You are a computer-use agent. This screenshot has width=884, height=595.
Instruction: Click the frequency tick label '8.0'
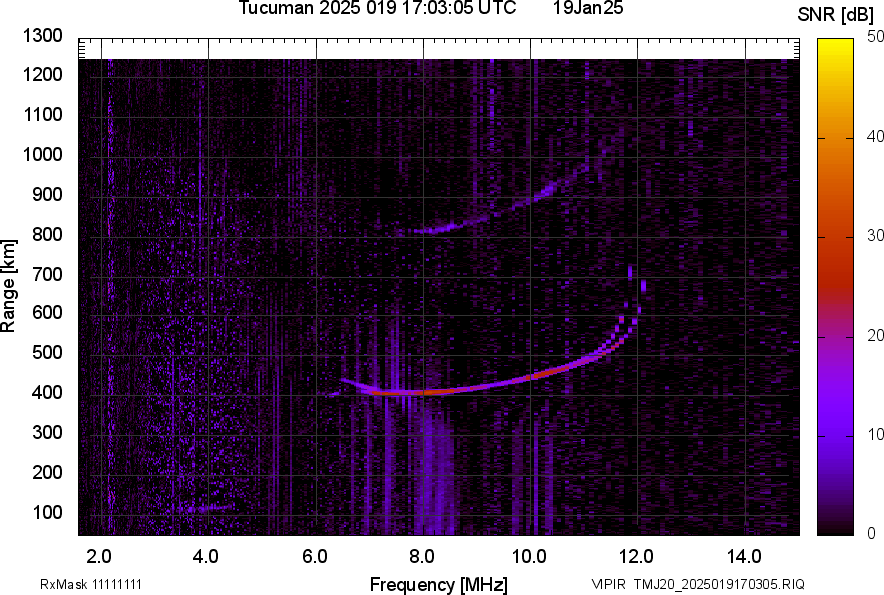[422, 557]
